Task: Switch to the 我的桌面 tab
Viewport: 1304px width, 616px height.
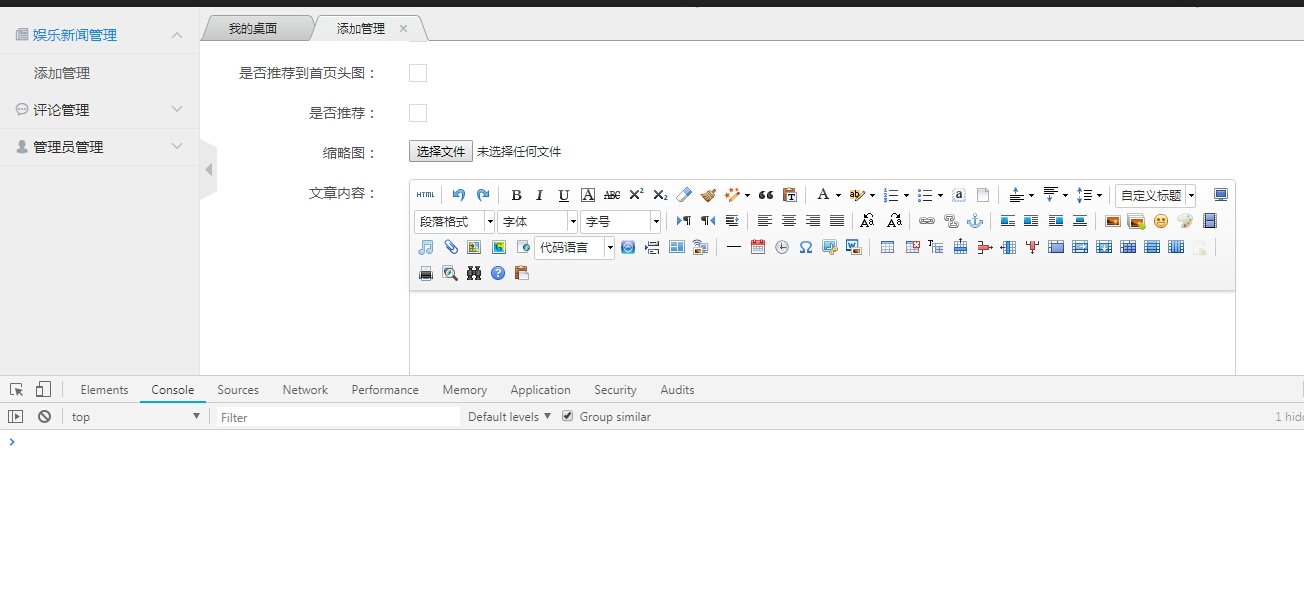Action: coord(253,29)
